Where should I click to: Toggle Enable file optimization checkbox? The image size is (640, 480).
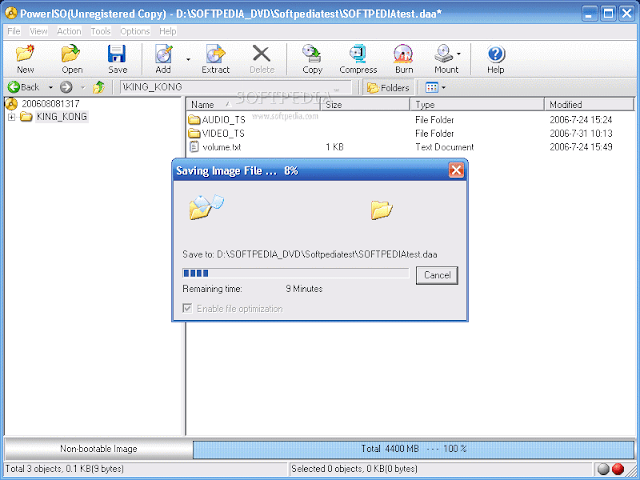187,308
